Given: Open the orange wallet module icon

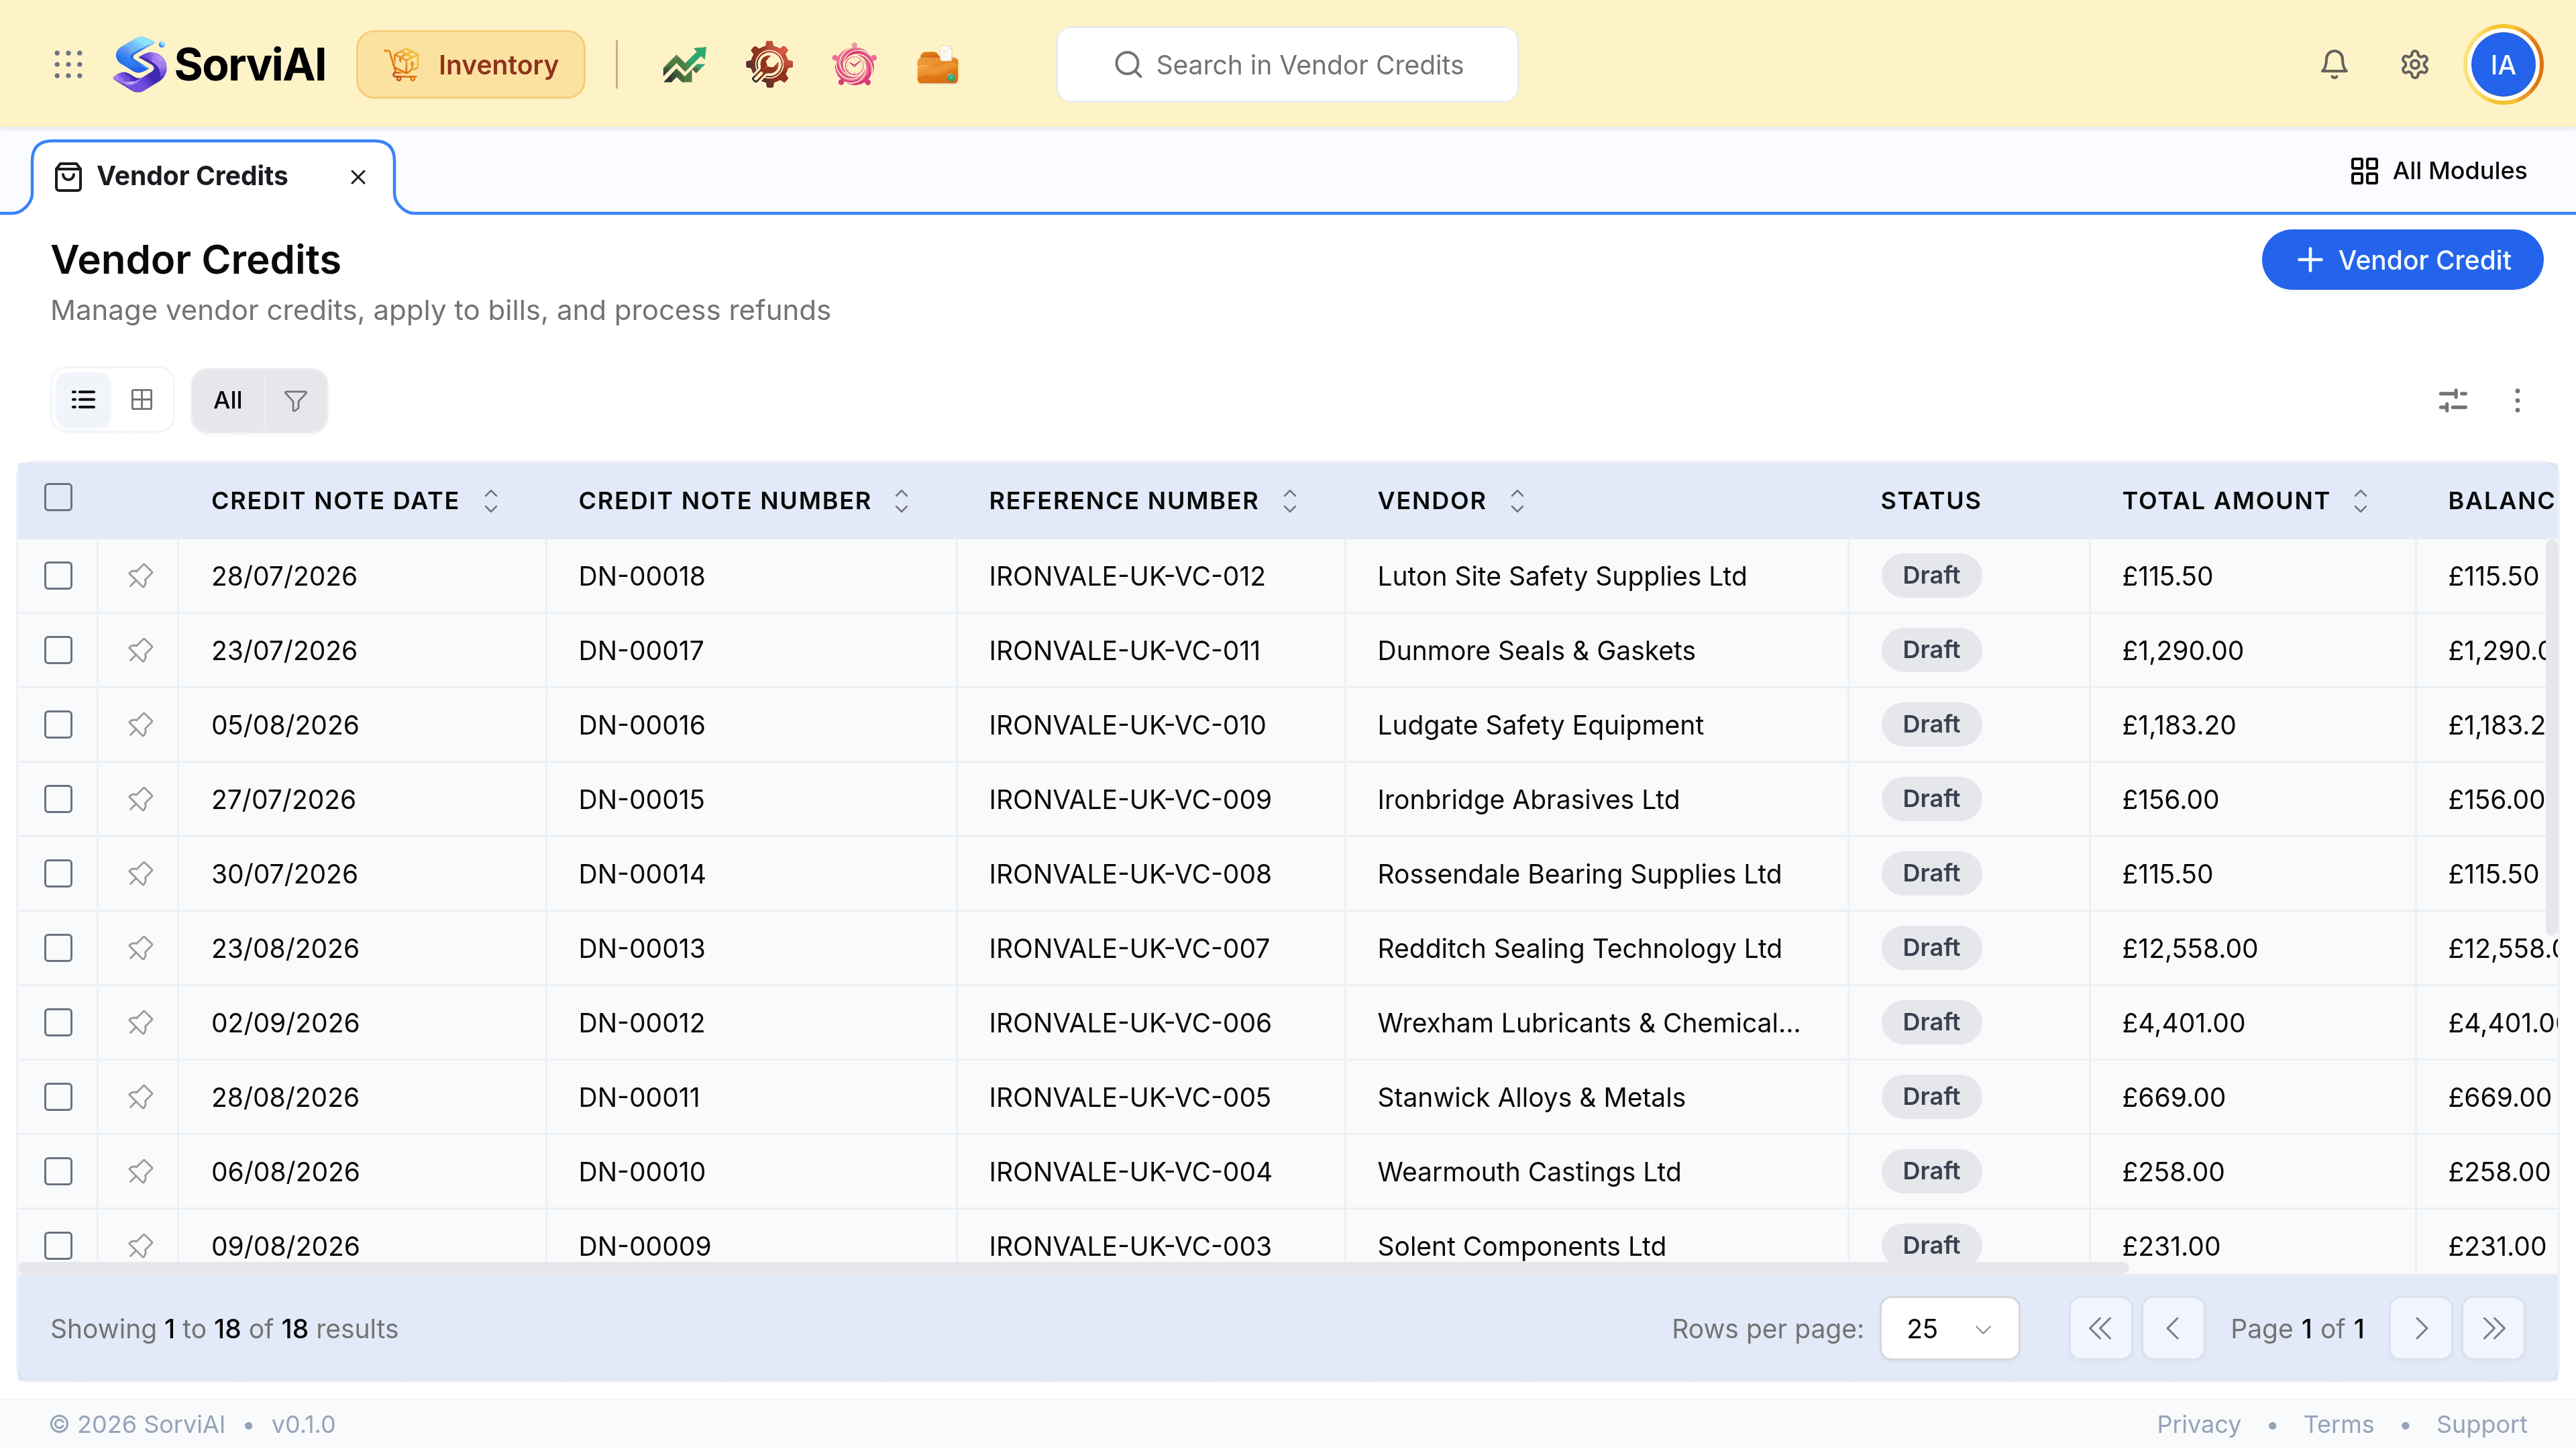Looking at the screenshot, I should point(938,65).
